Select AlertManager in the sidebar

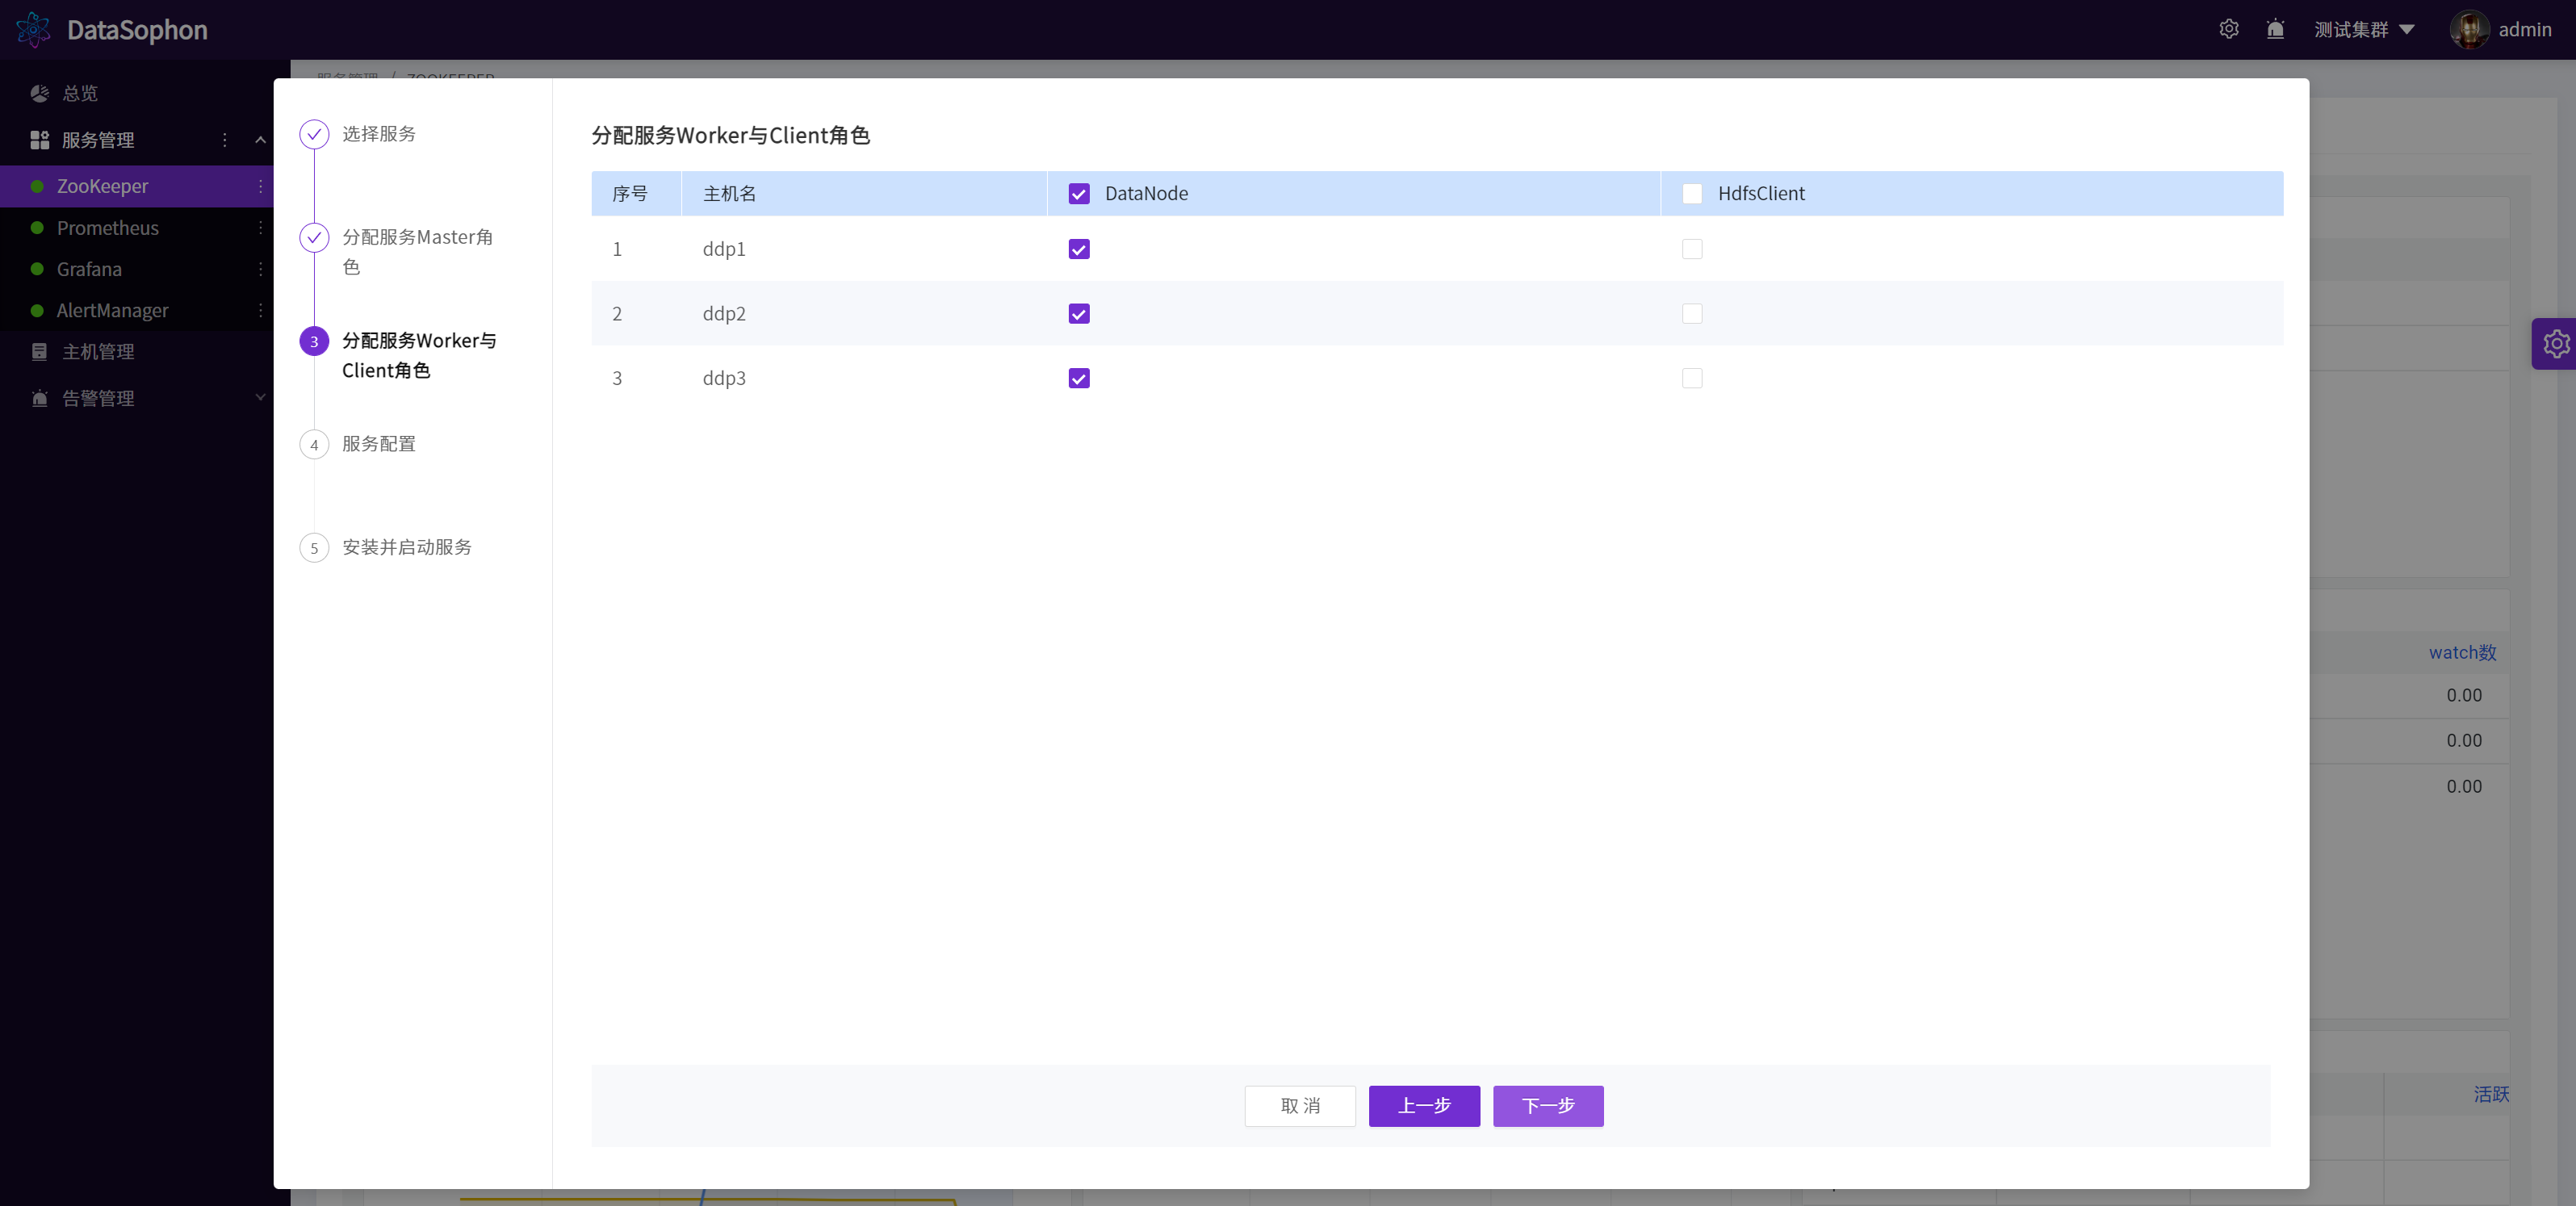point(136,310)
